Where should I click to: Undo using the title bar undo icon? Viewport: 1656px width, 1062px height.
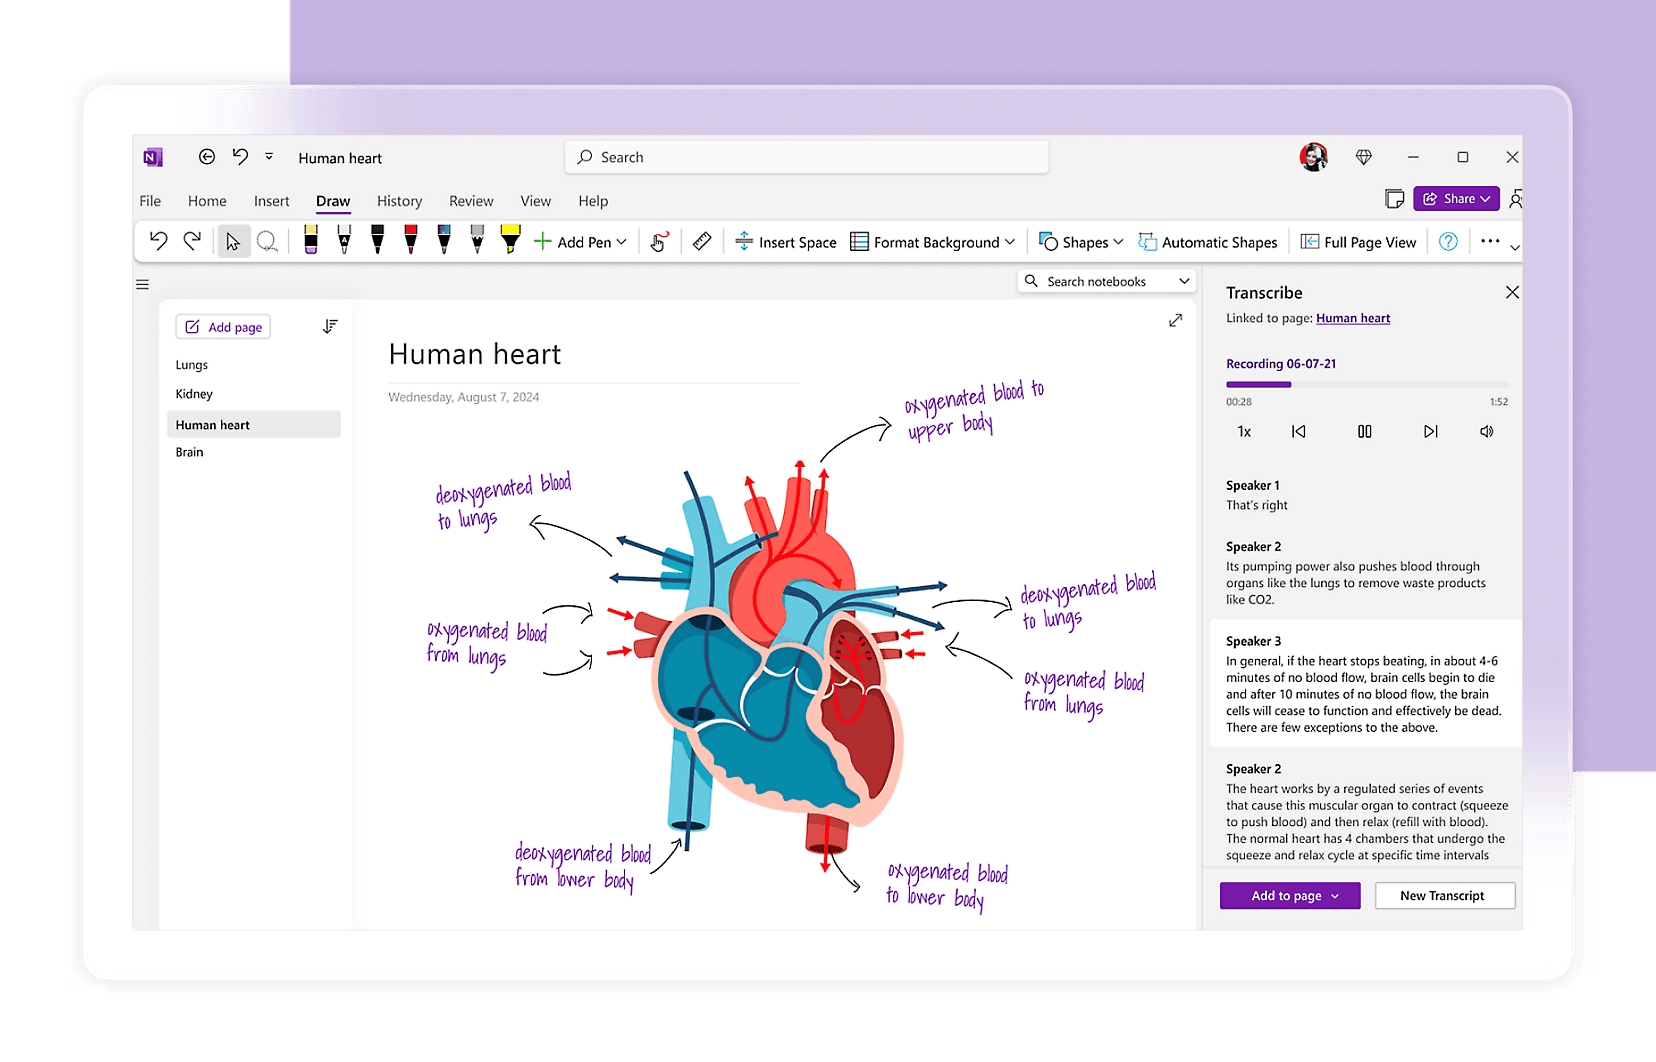click(x=240, y=157)
